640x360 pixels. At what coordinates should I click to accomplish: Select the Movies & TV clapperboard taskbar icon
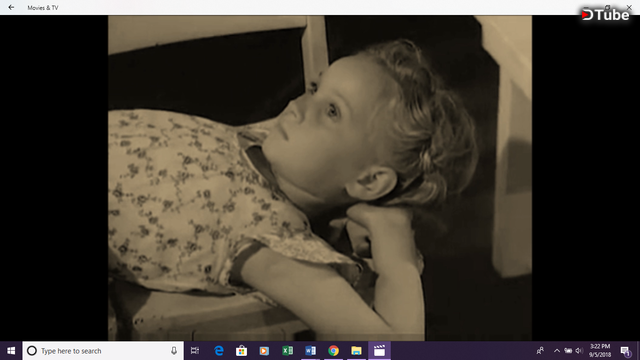coord(379,351)
